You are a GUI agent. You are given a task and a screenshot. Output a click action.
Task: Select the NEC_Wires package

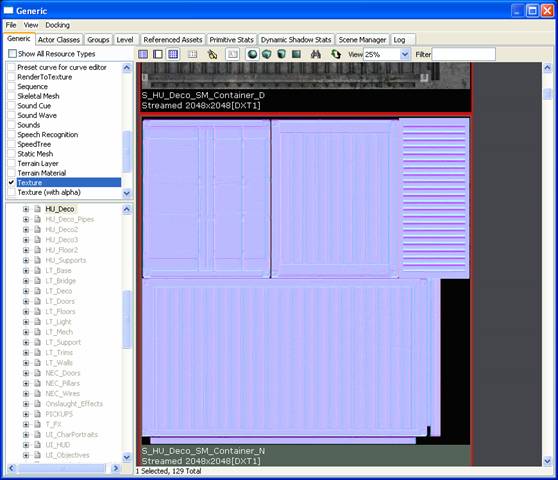[63, 394]
